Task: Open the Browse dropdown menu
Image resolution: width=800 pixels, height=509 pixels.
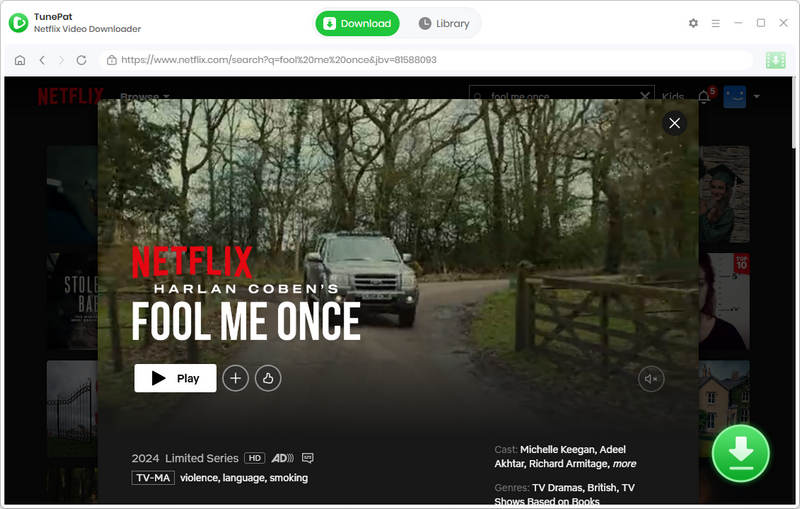Action: tap(144, 96)
